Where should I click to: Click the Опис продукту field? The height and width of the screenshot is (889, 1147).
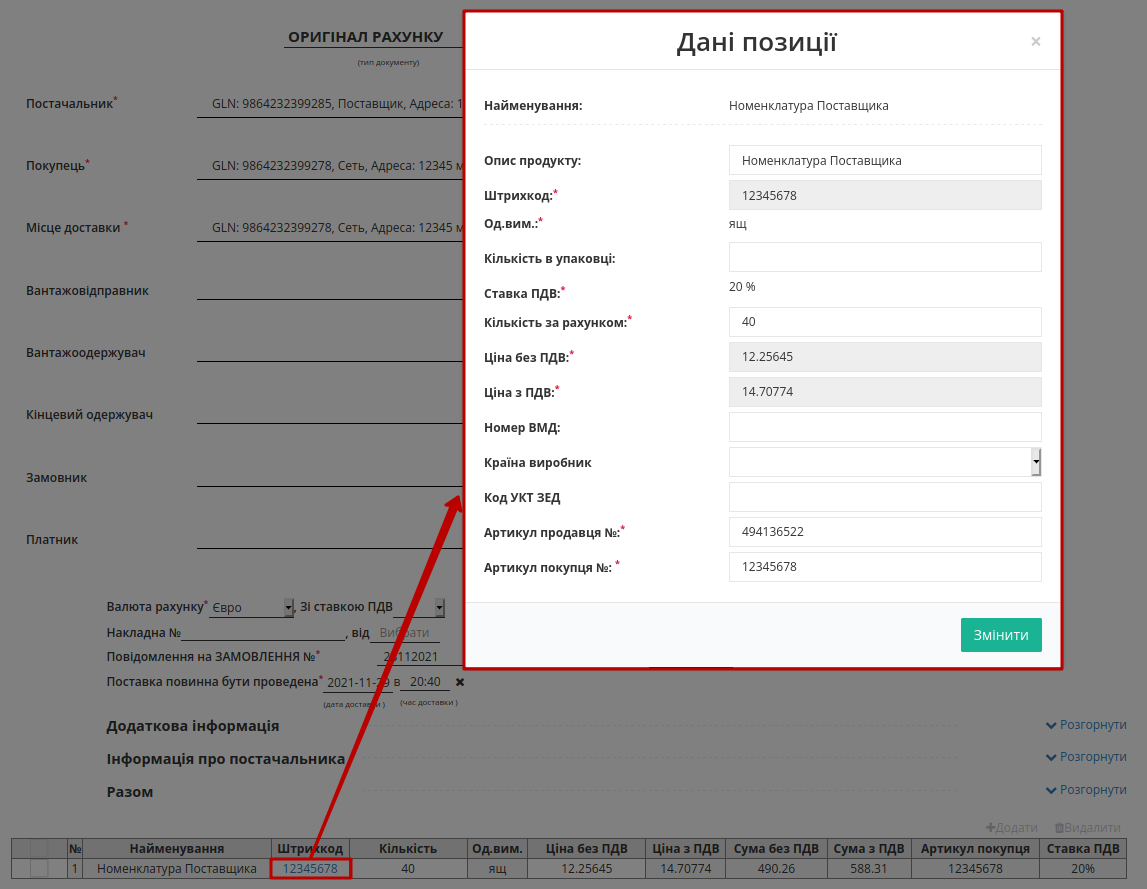pyautogui.click(x=885, y=160)
